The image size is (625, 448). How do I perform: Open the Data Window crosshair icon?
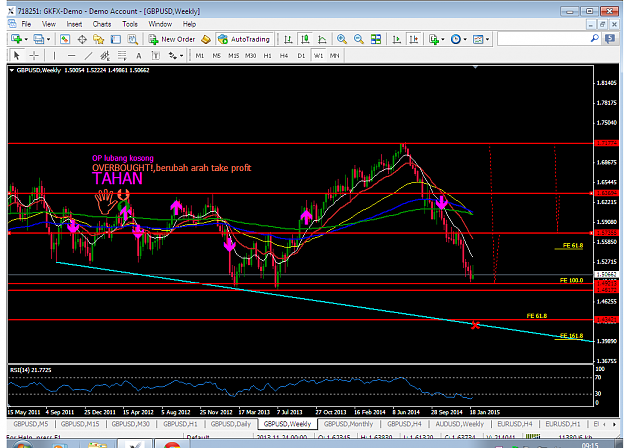pos(82,39)
